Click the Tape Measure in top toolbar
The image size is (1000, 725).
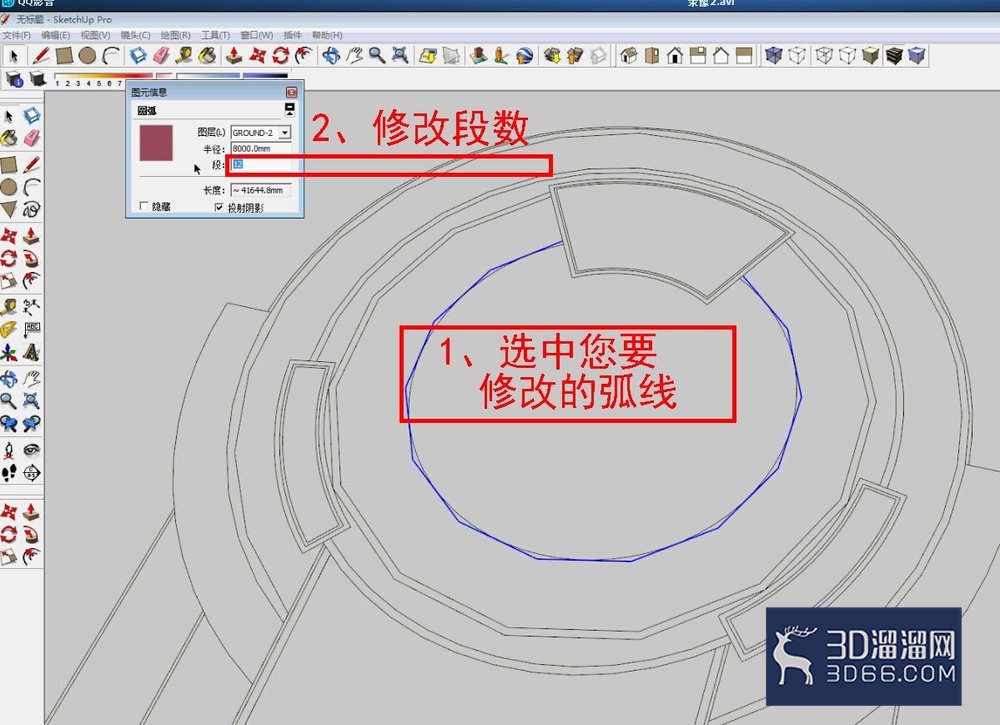184,55
